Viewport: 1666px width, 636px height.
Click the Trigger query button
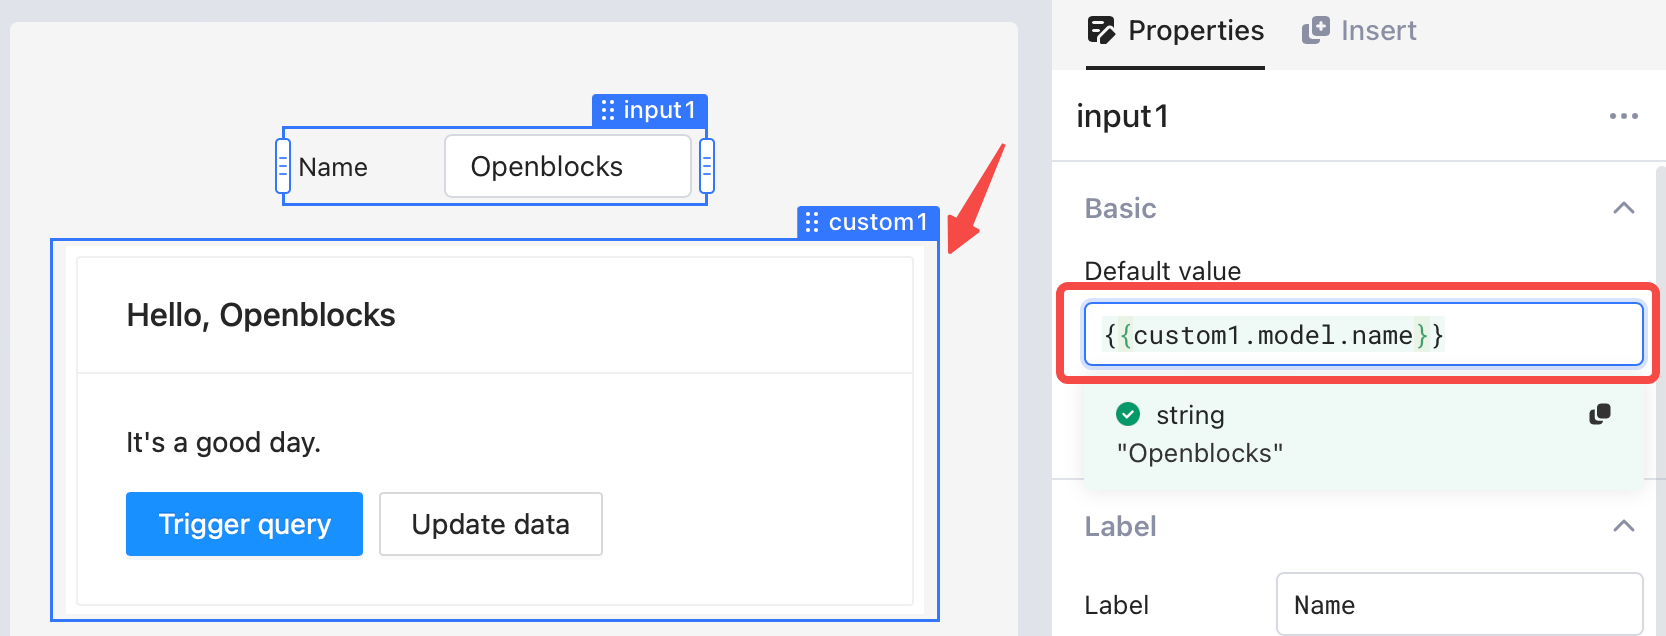click(244, 524)
